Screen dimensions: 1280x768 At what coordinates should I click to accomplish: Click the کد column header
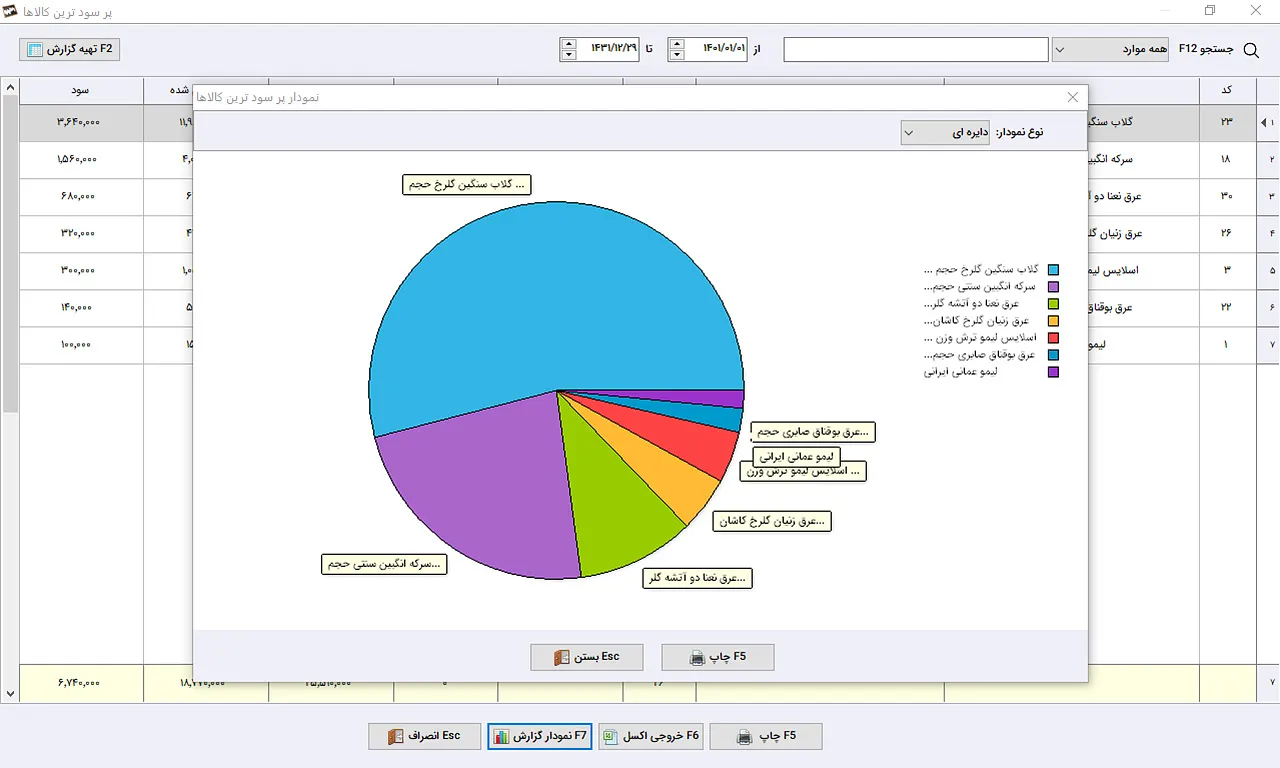pos(1227,90)
